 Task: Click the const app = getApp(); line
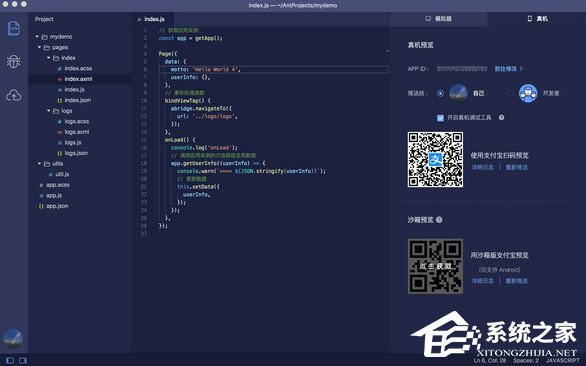[191, 38]
